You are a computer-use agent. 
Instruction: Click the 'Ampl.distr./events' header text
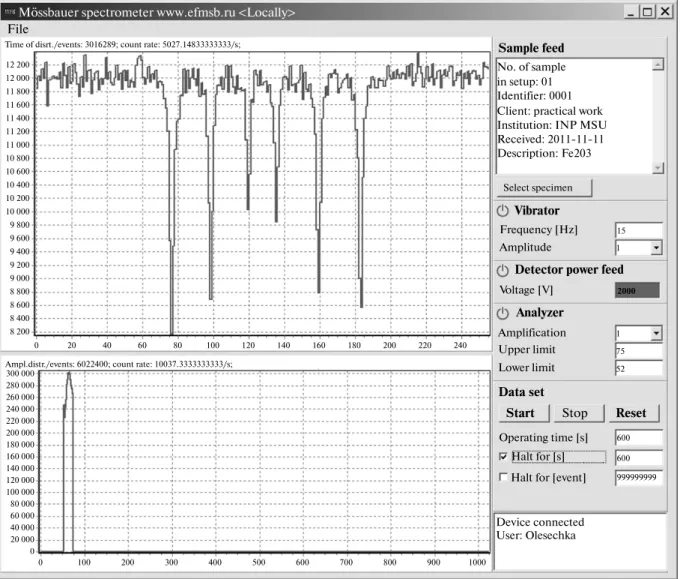point(118,364)
